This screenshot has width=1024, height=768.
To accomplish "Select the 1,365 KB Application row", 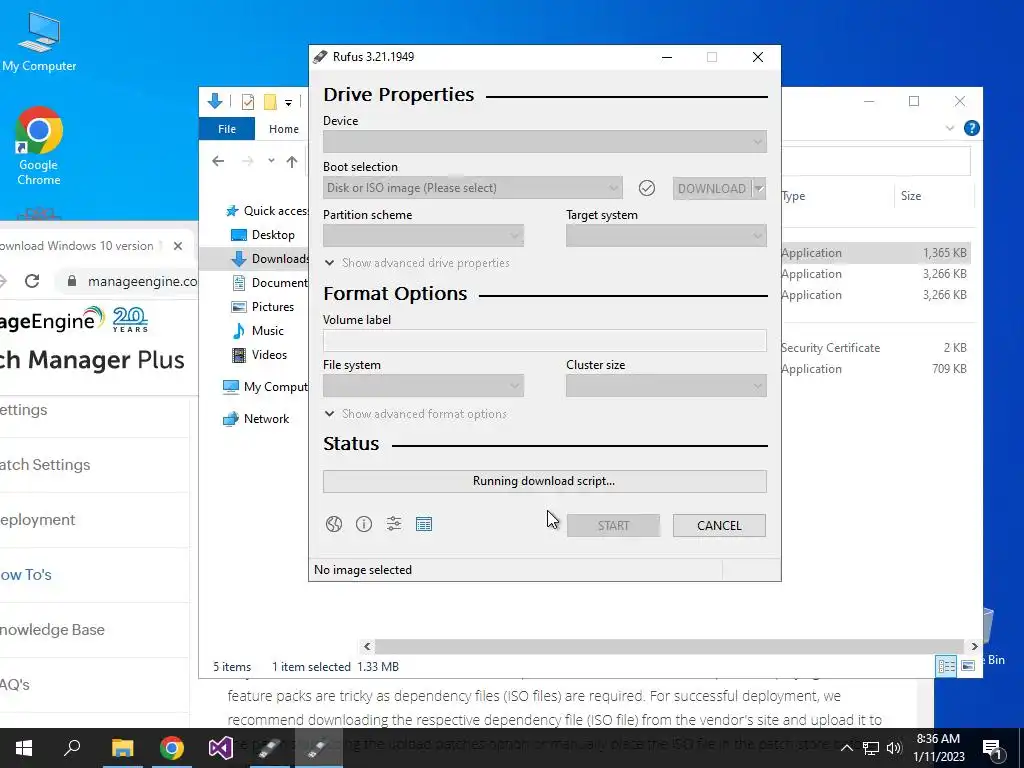I will (x=876, y=253).
